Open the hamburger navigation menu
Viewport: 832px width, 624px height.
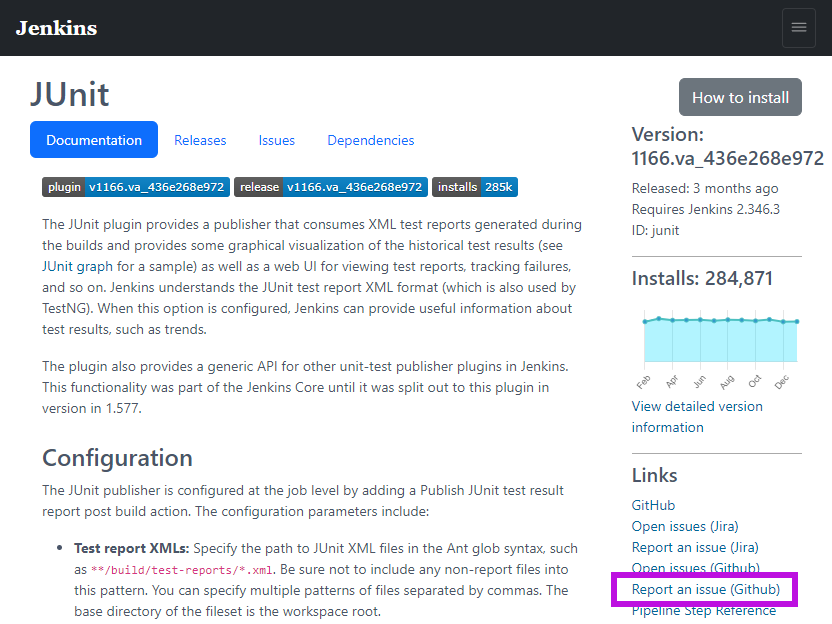798,28
